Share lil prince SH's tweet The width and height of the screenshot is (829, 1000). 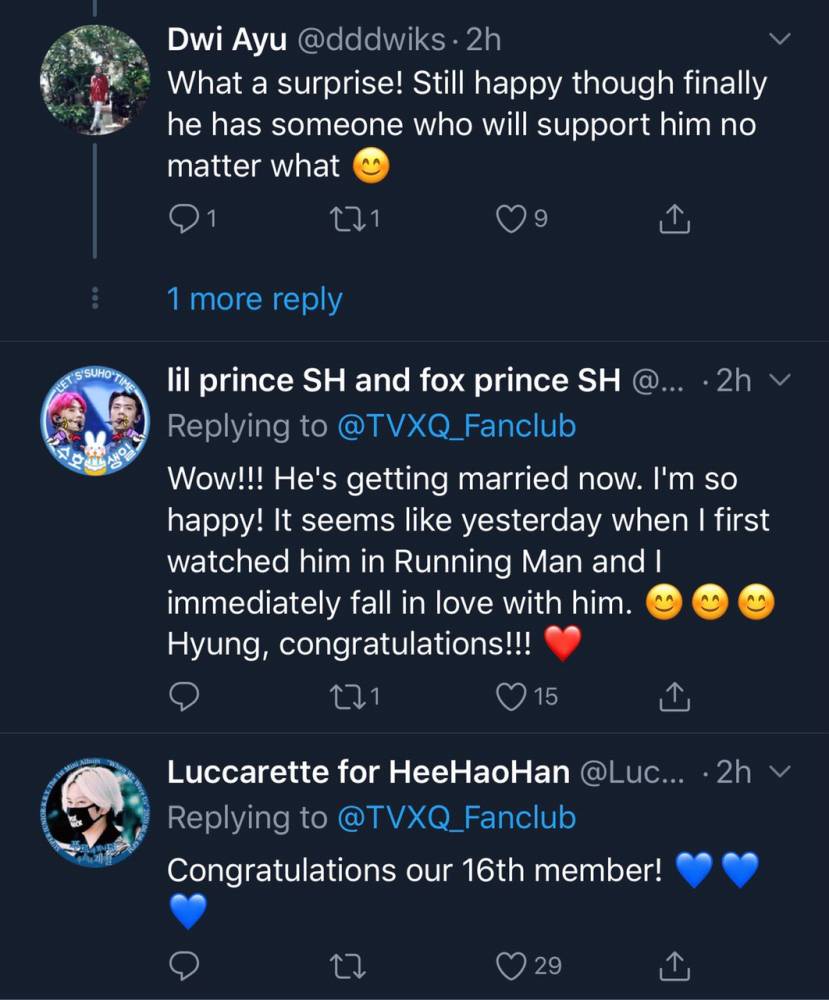click(x=675, y=695)
